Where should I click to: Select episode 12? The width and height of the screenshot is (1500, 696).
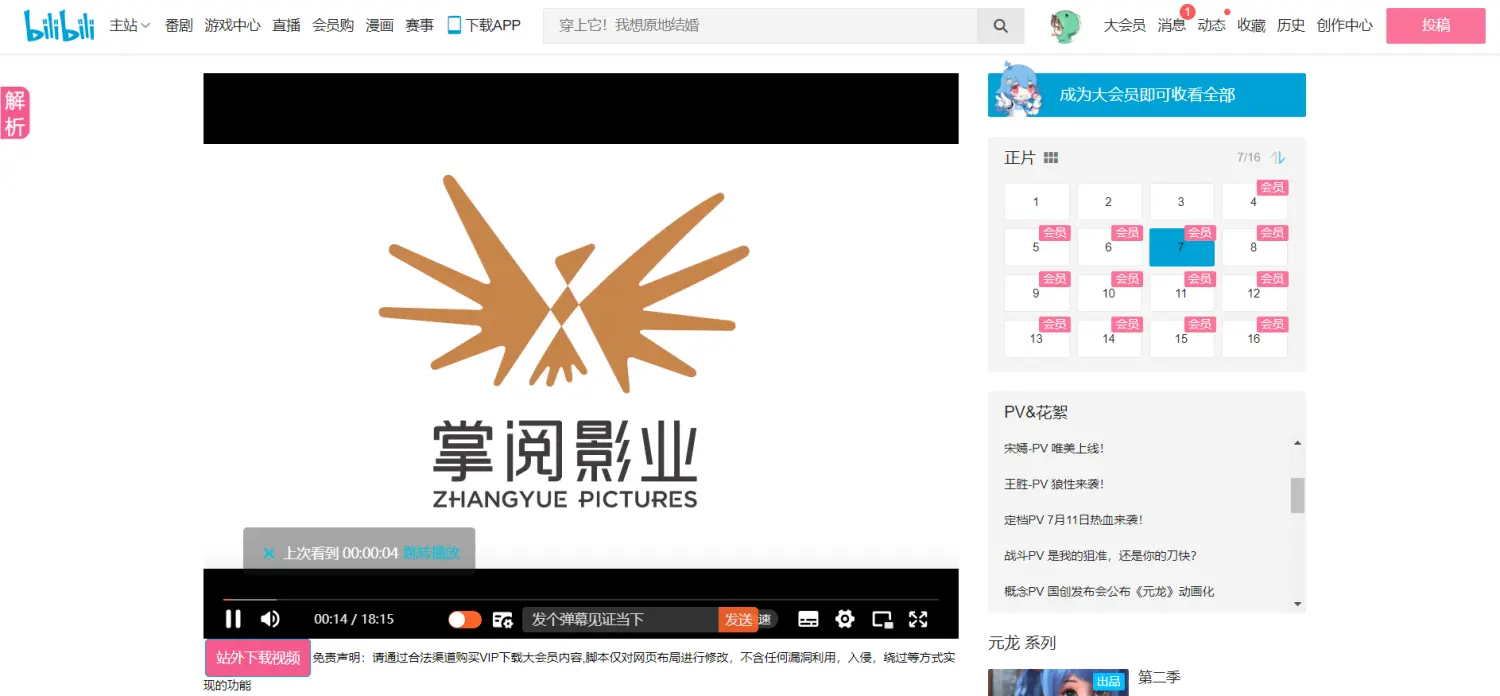point(1254,293)
